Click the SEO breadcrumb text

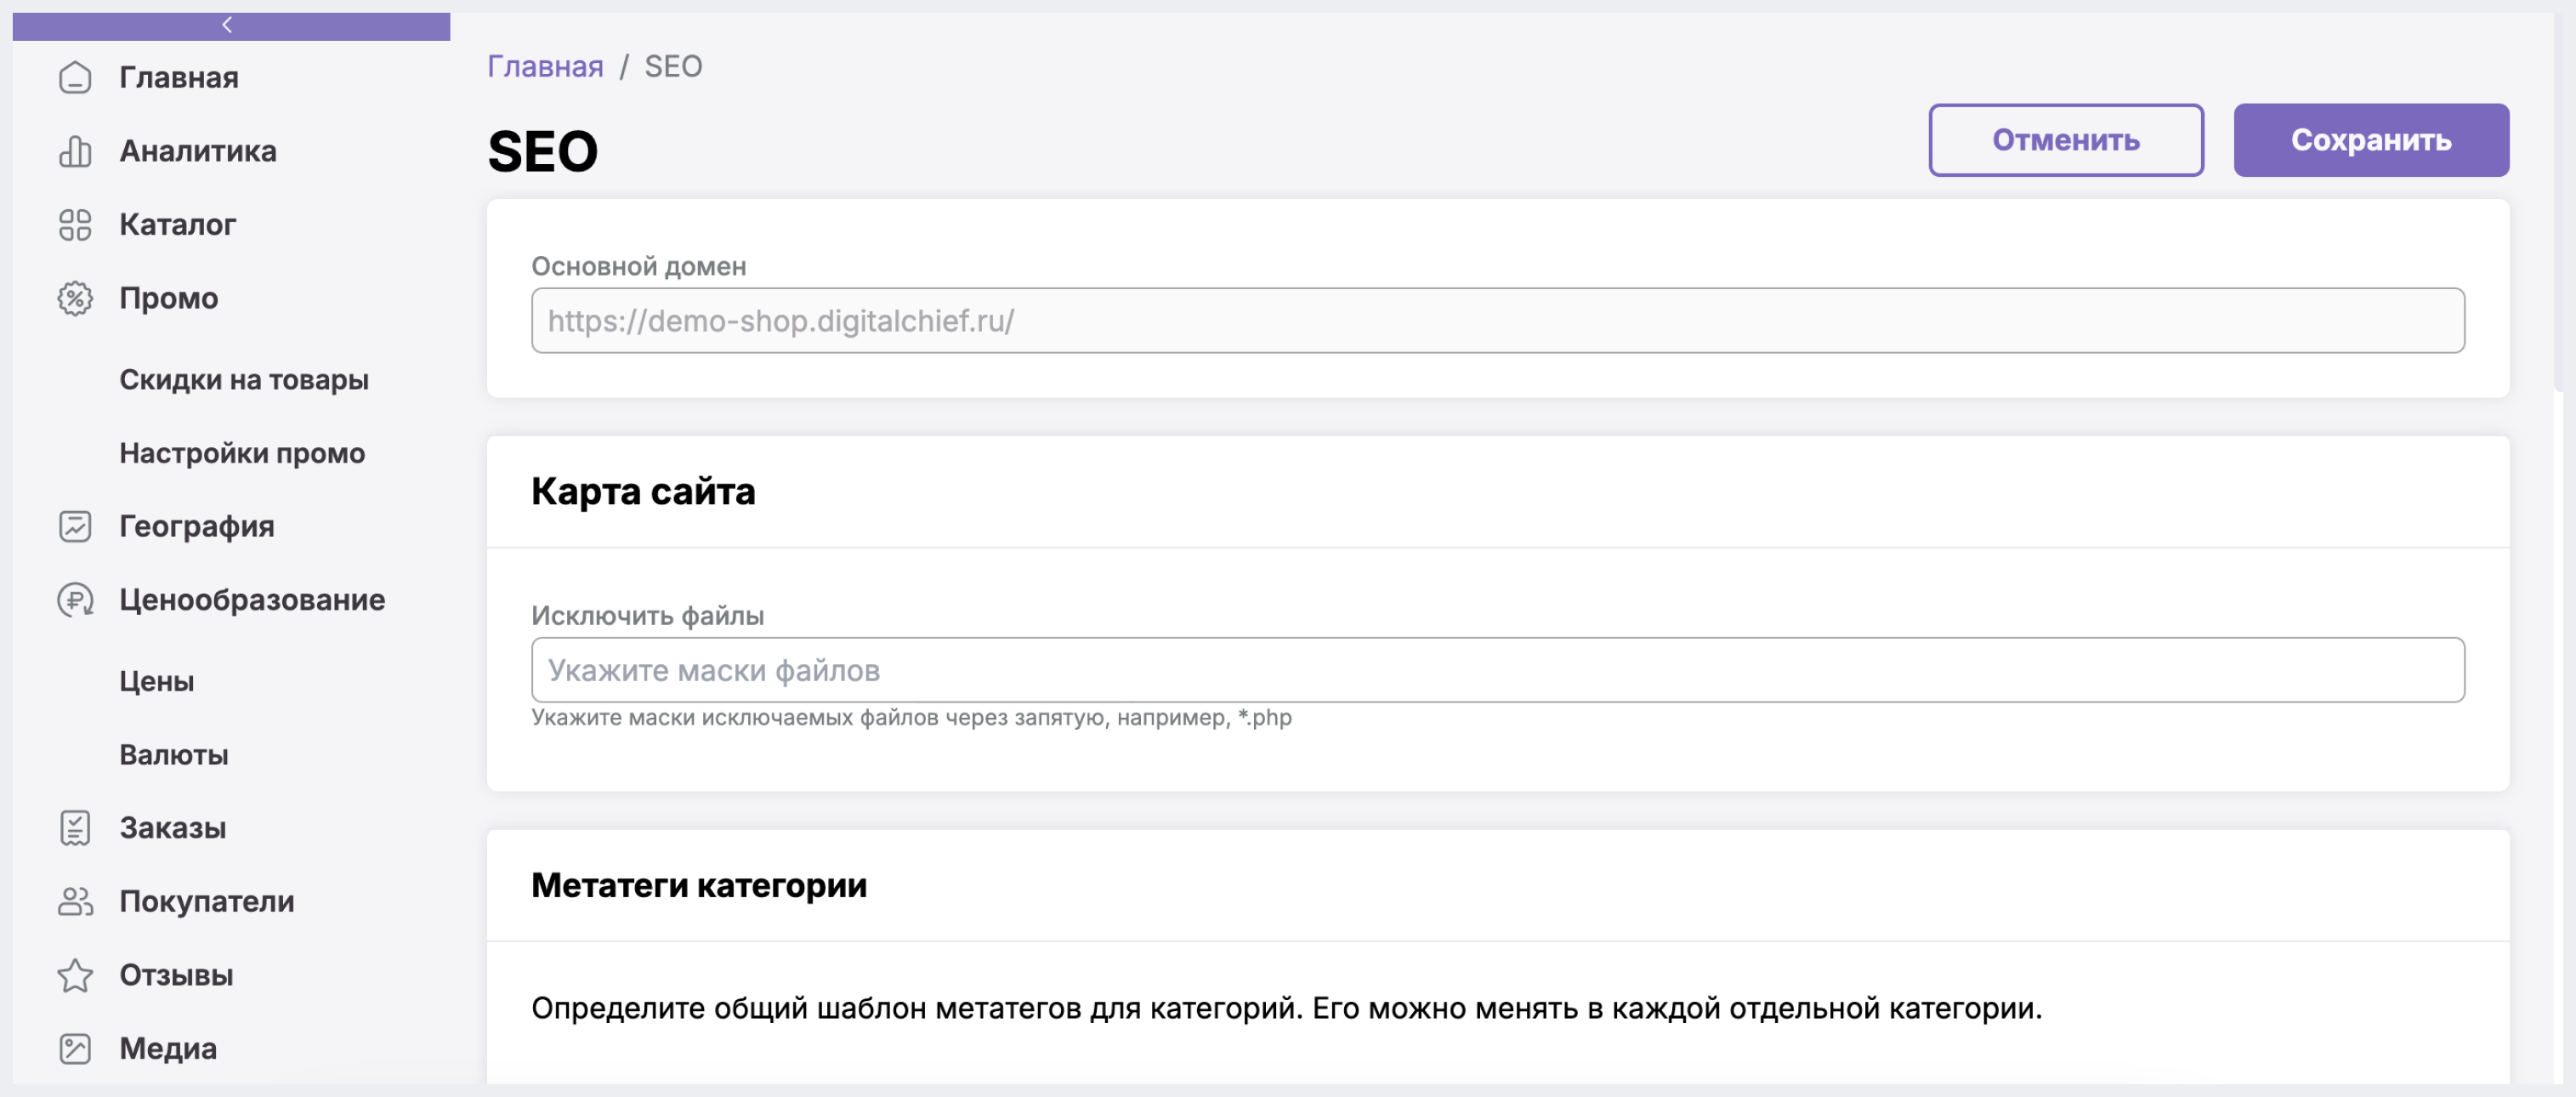tap(673, 66)
